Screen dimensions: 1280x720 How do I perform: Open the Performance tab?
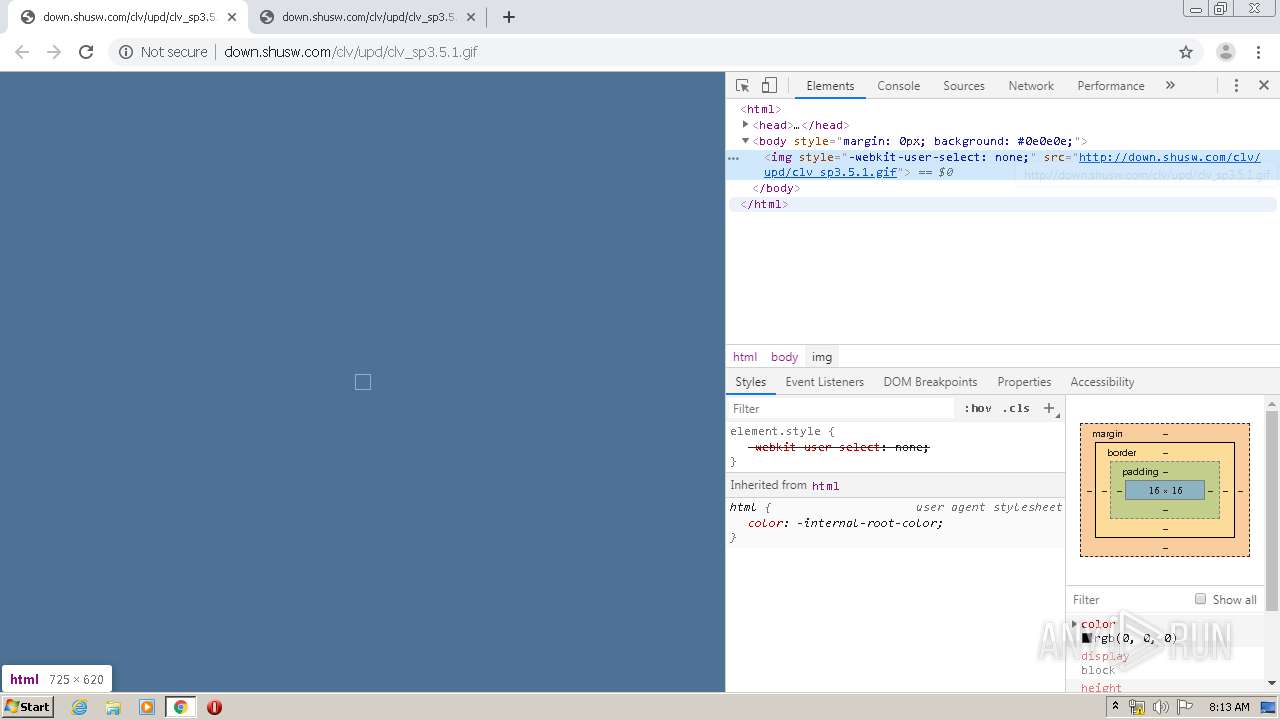[1111, 86]
